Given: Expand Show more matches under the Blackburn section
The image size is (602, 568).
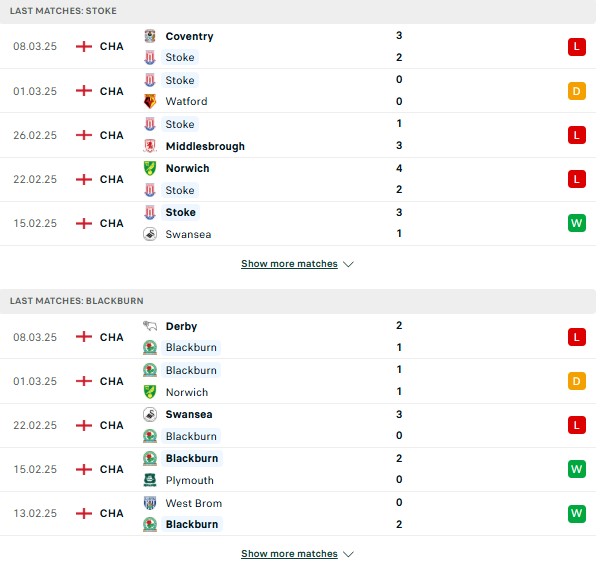Looking at the screenshot, I should [x=289, y=554].
